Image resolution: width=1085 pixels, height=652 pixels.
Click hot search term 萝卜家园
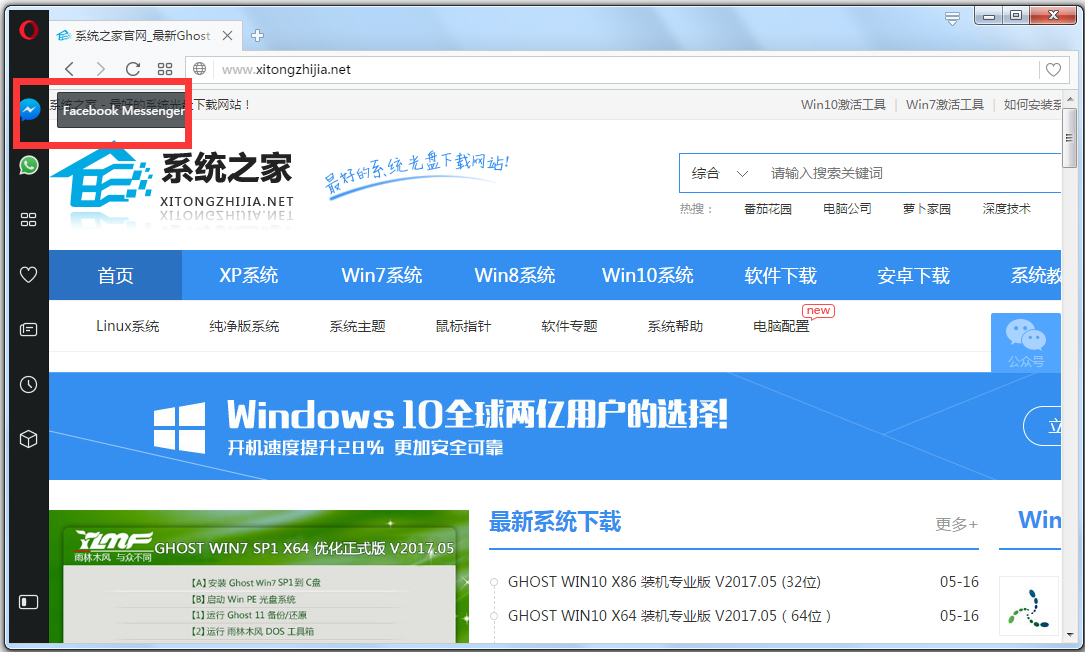tap(927, 208)
